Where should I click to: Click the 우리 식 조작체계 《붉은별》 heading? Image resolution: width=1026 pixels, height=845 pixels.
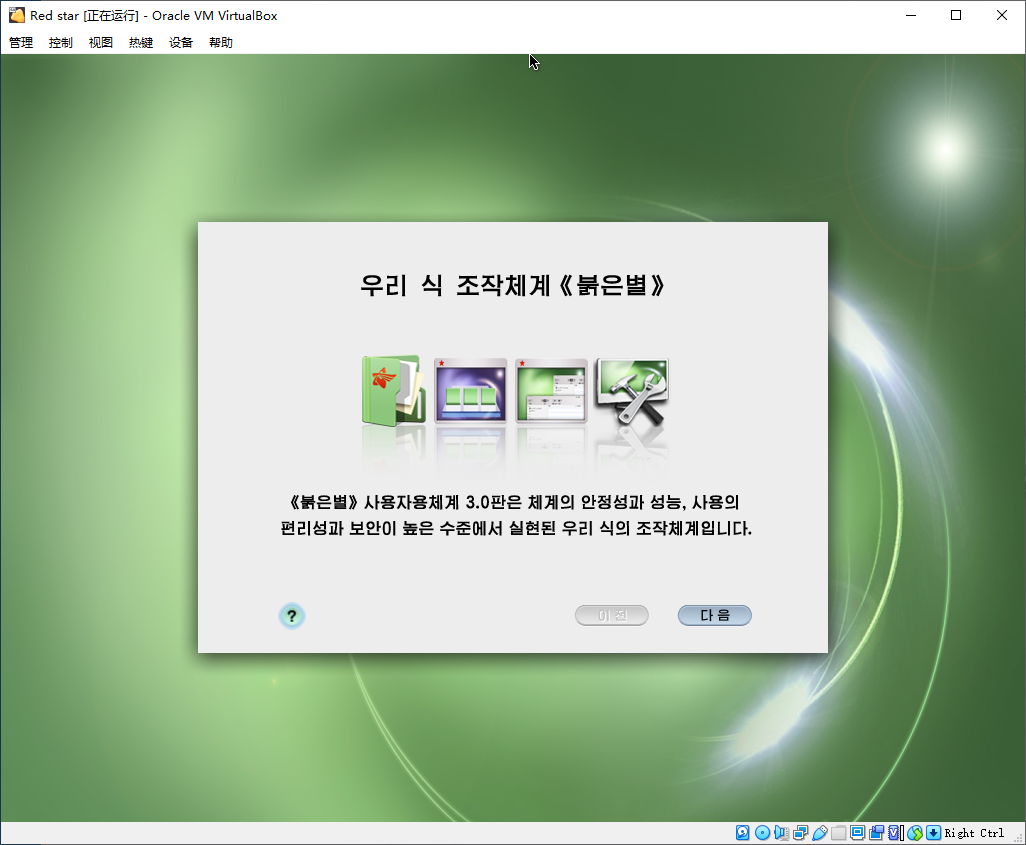(513, 285)
